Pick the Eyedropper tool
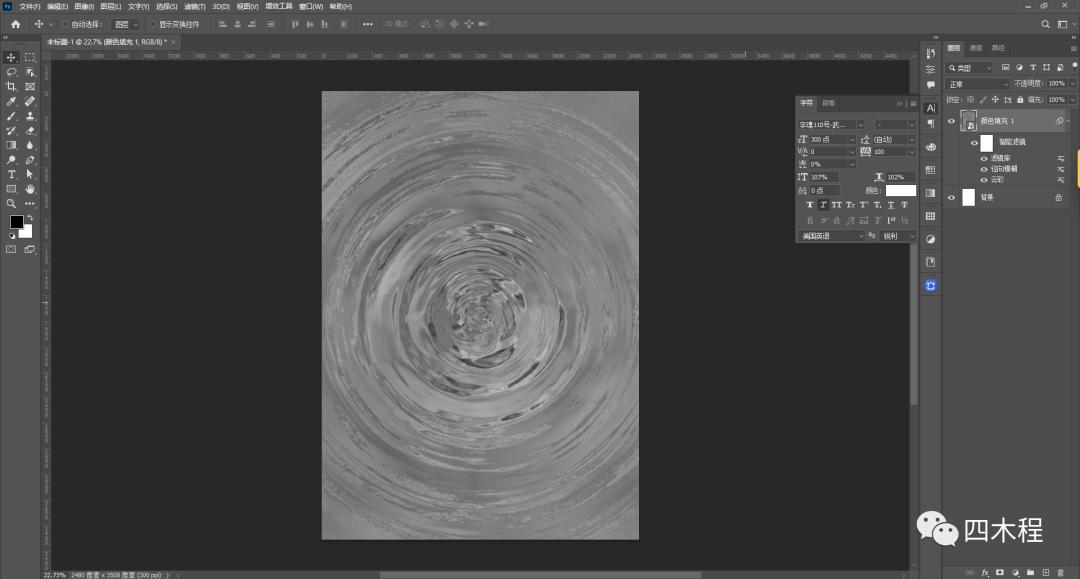 [11, 101]
